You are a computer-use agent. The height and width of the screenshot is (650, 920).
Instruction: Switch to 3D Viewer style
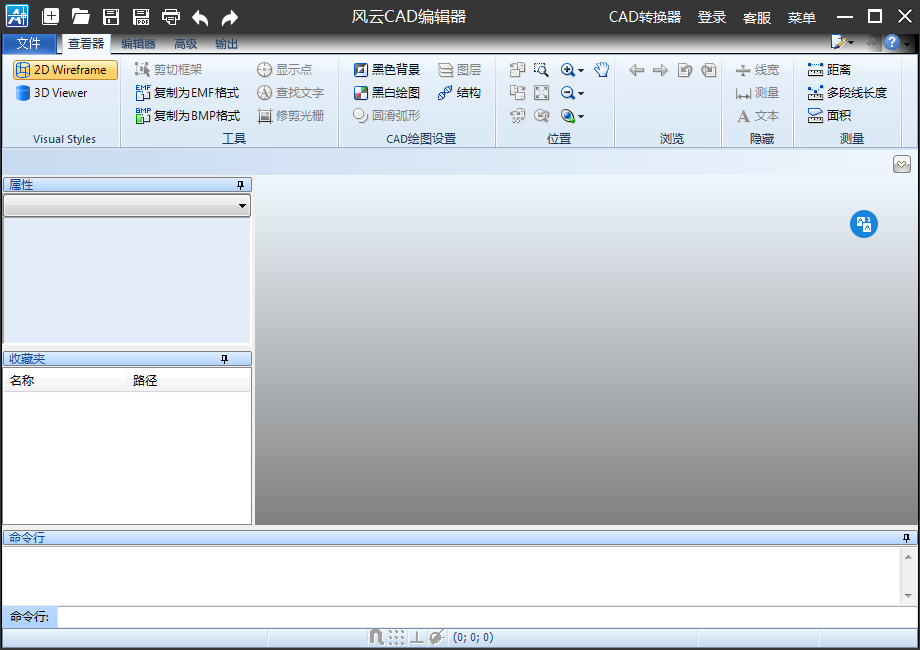click(x=52, y=93)
